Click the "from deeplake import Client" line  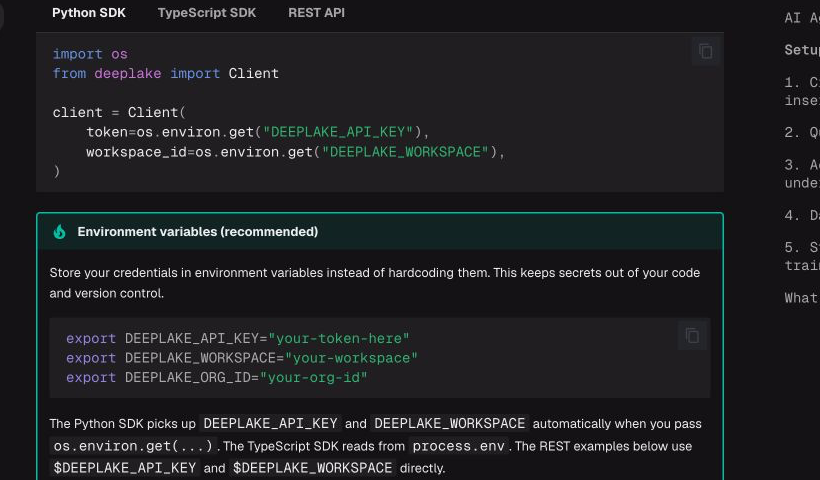point(166,73)
